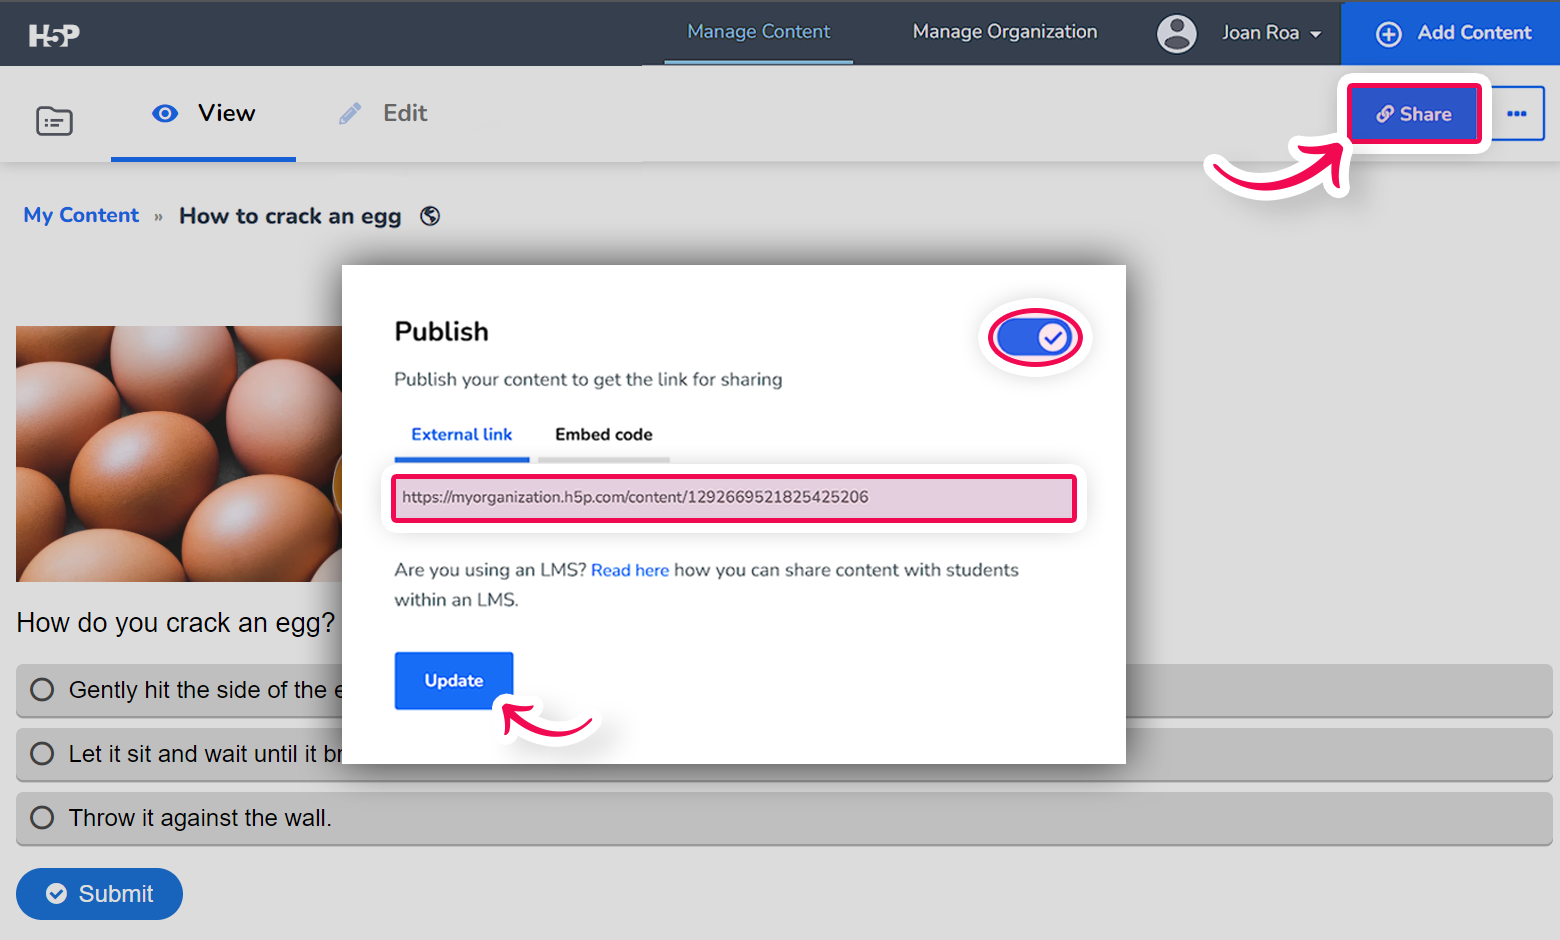
Task: Click the plus icon in Add Content
Action: pyautogui.click(x=1388, y=34)
